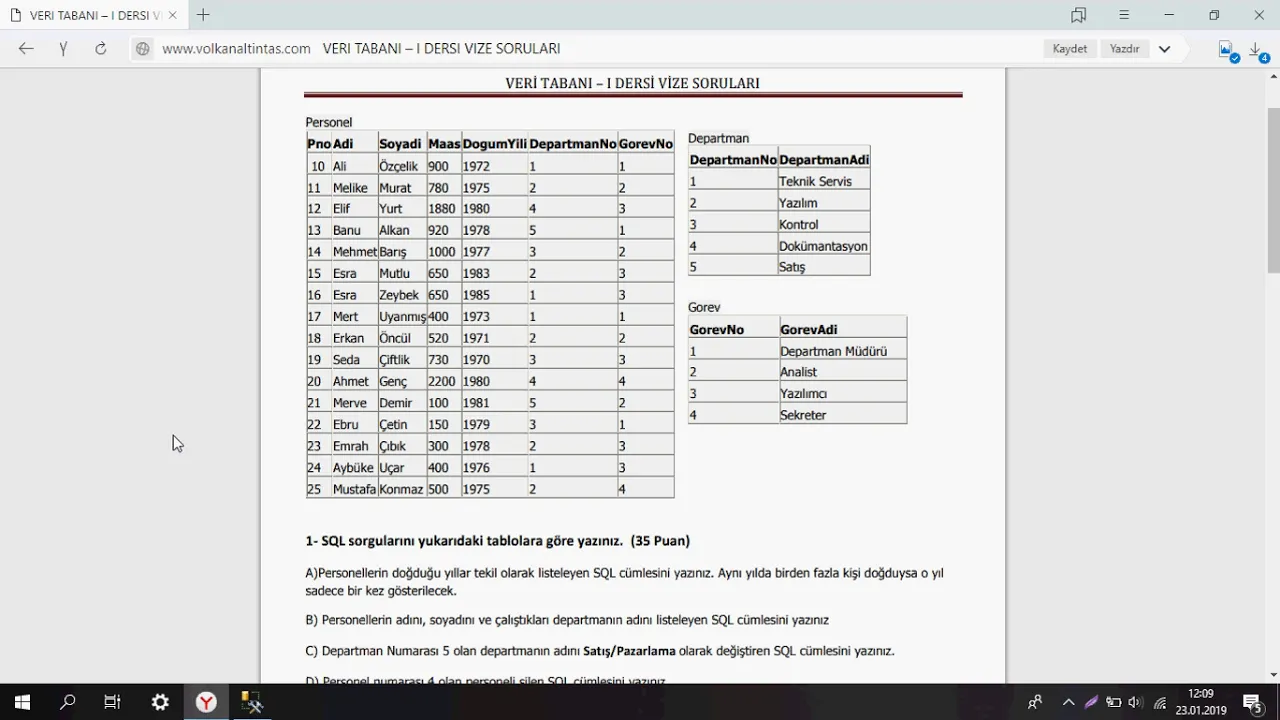The height and width of the screenshot is (720, 1280).
Task: Click the Yandex home 'Y' icon in toolbar
Action: pos(63,48)
